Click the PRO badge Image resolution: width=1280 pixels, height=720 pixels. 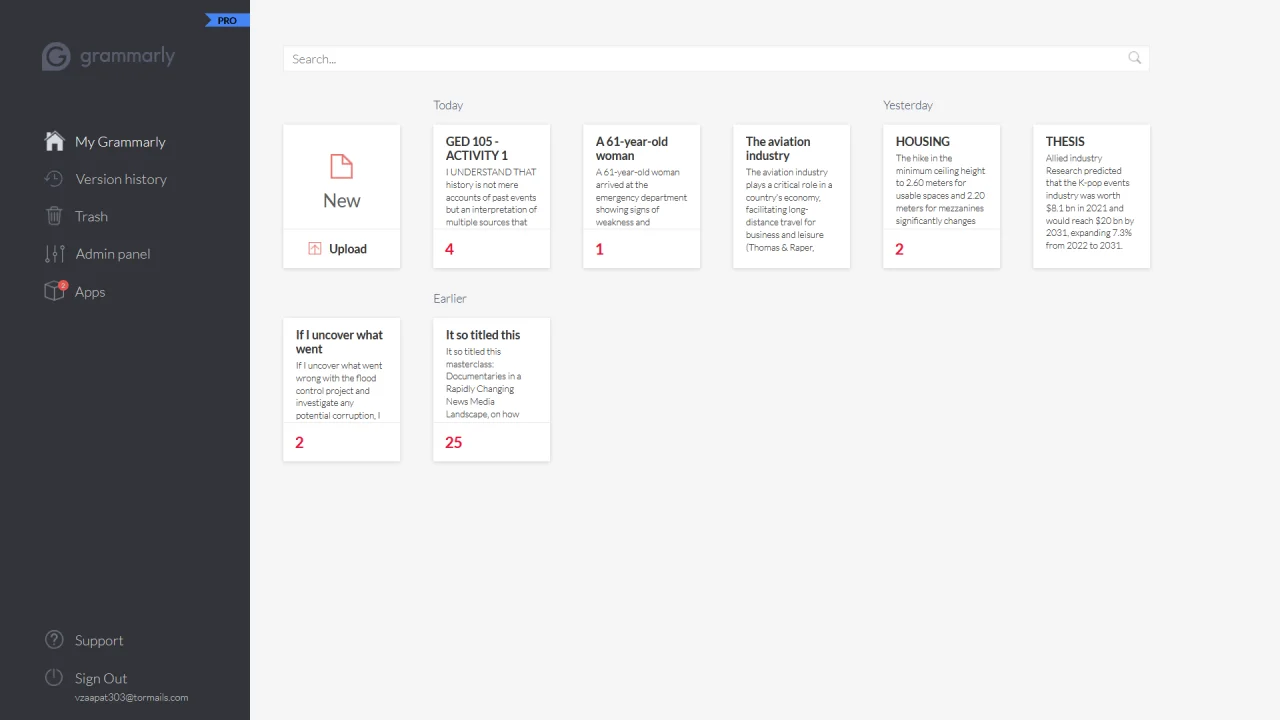(x=226, y=20)
